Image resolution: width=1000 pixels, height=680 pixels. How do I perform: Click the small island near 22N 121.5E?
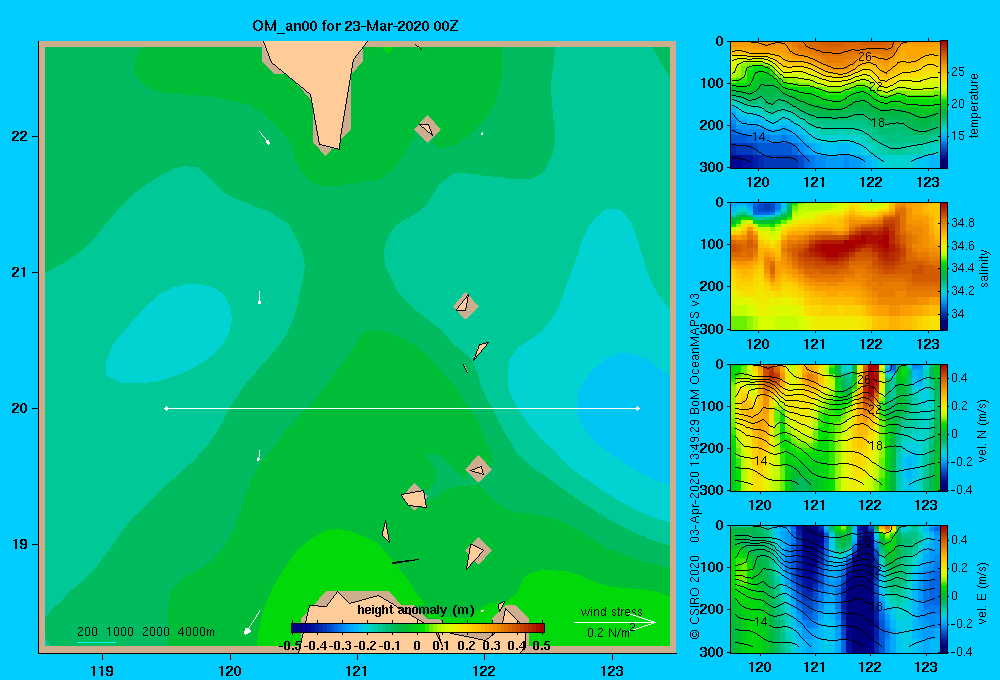427,129
